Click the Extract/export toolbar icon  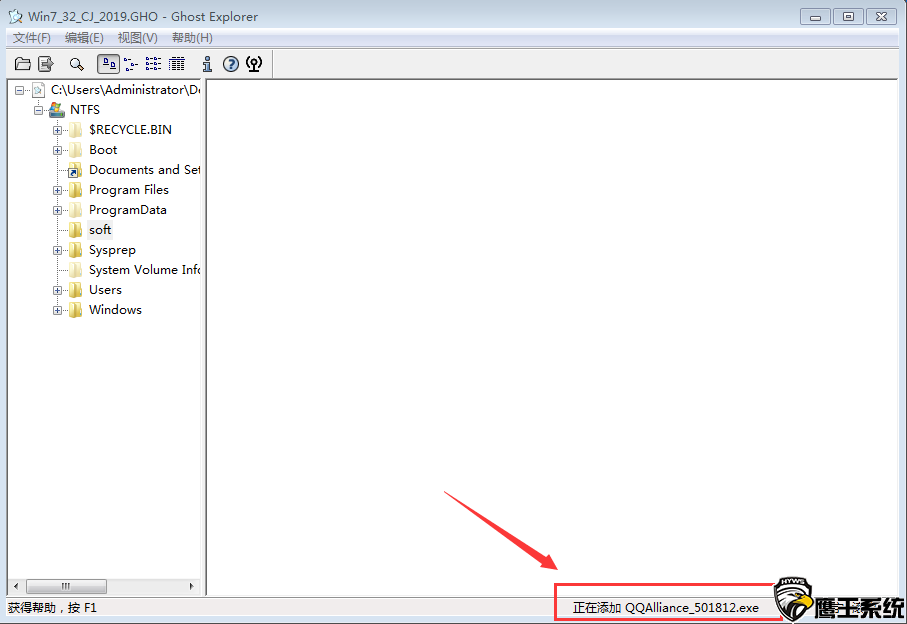pyautogui.click(x=46, y=64)
